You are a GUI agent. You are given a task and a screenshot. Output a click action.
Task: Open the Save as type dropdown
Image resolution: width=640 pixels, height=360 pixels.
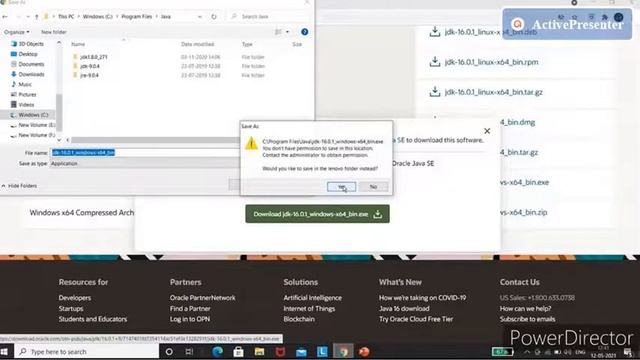click(144, 164)
